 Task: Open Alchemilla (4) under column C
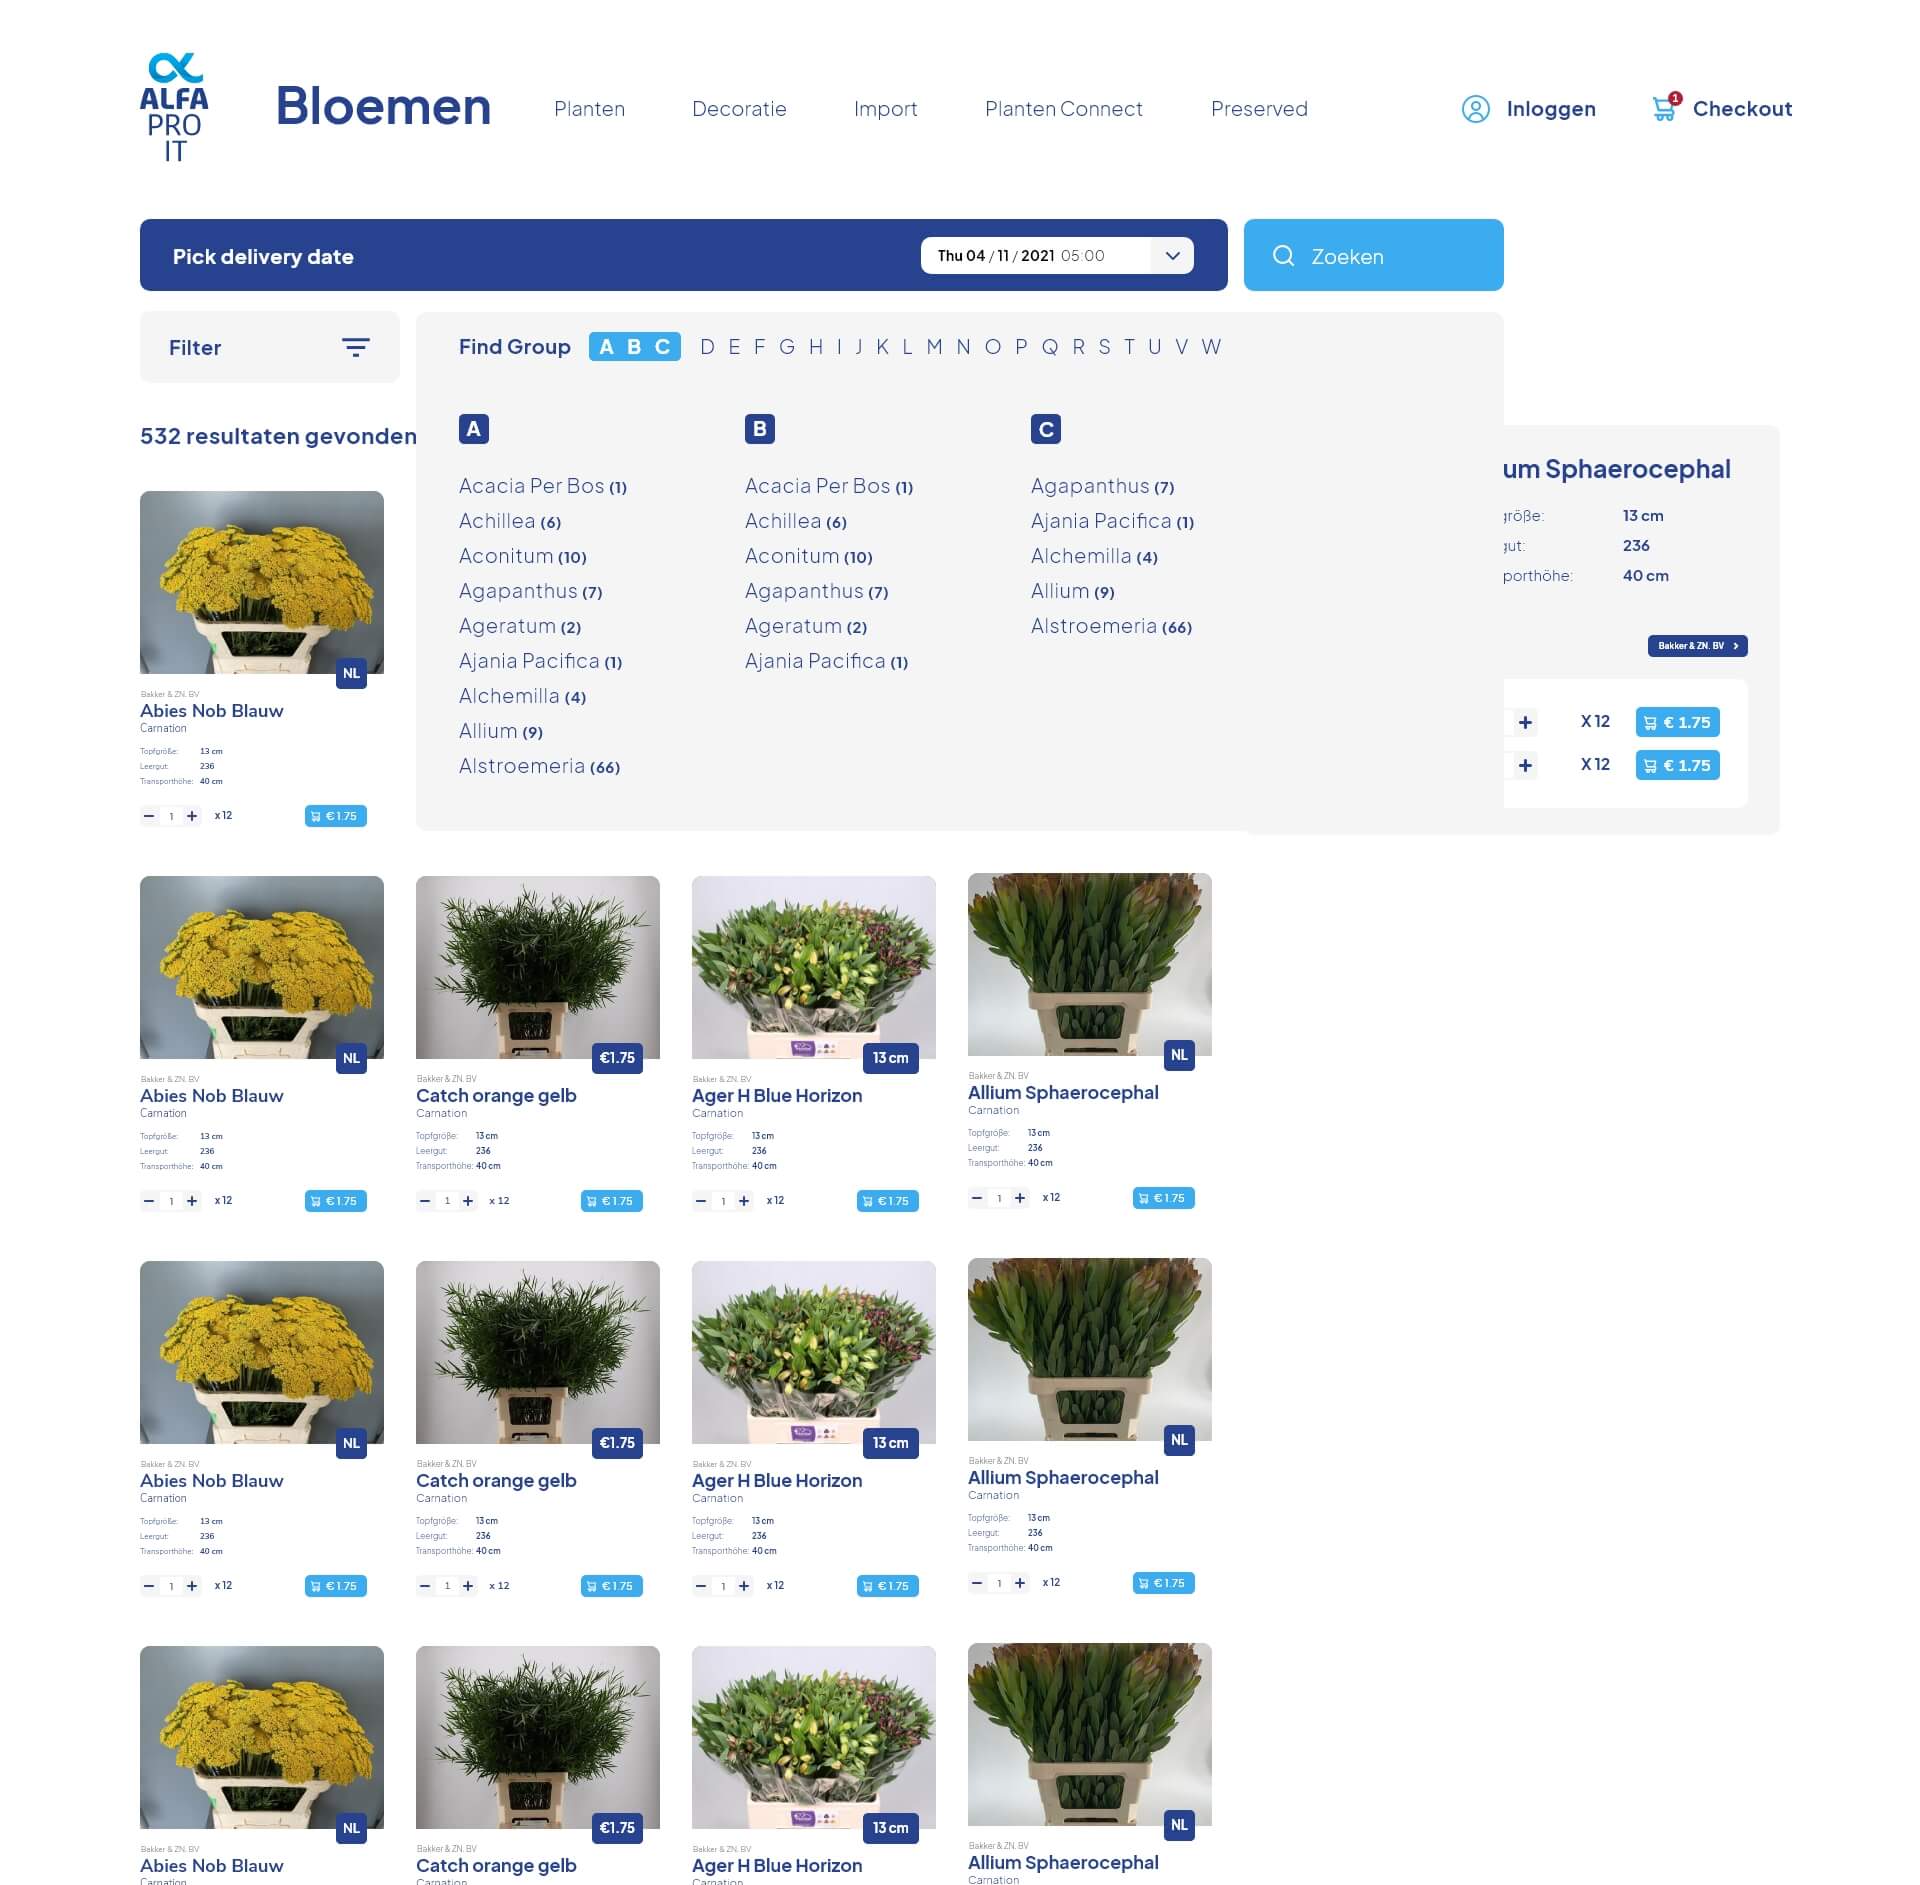(x=1094, y=556)
